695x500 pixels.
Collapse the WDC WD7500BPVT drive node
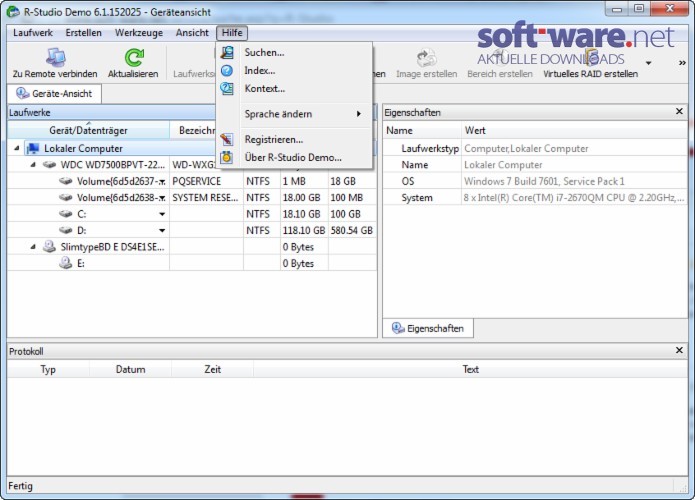point(33,165)
